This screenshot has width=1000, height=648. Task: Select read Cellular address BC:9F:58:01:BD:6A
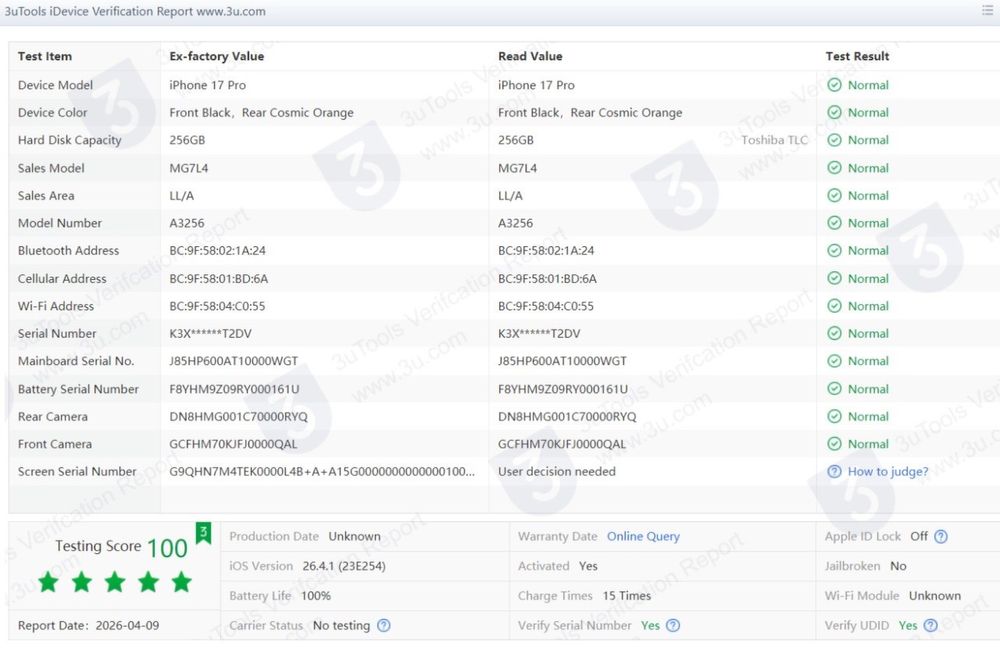[x=547, y=278]
